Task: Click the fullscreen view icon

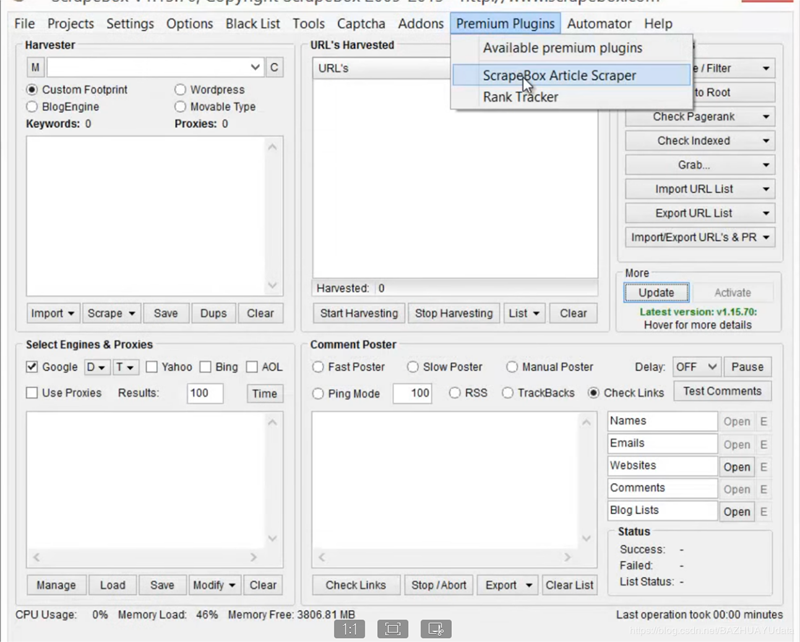Action: pos(393,629)
